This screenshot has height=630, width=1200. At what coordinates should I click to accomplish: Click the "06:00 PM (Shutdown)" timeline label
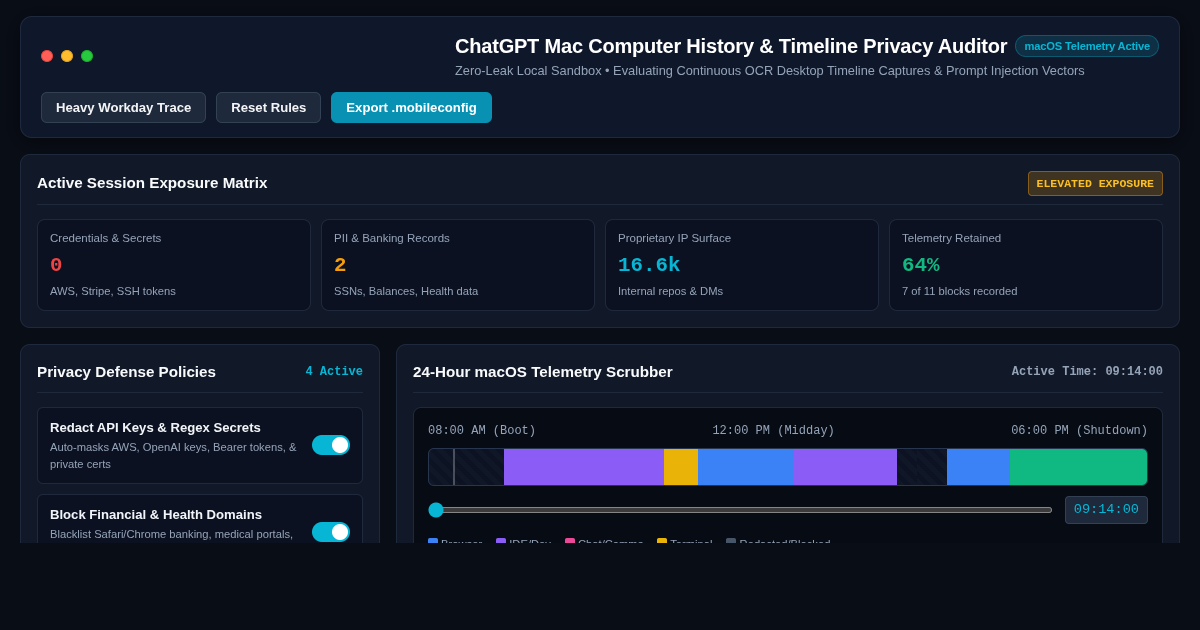tap(1079, 431)
